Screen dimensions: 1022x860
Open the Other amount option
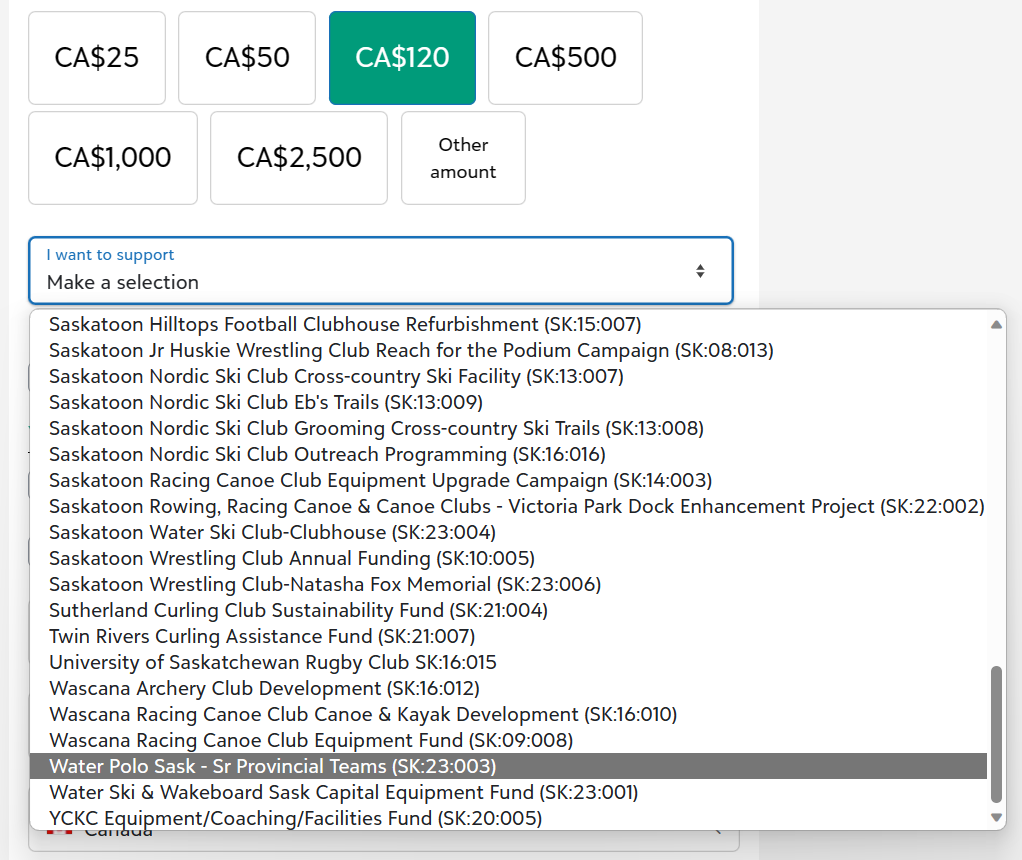pyautogui.click(x=463, y=158)
